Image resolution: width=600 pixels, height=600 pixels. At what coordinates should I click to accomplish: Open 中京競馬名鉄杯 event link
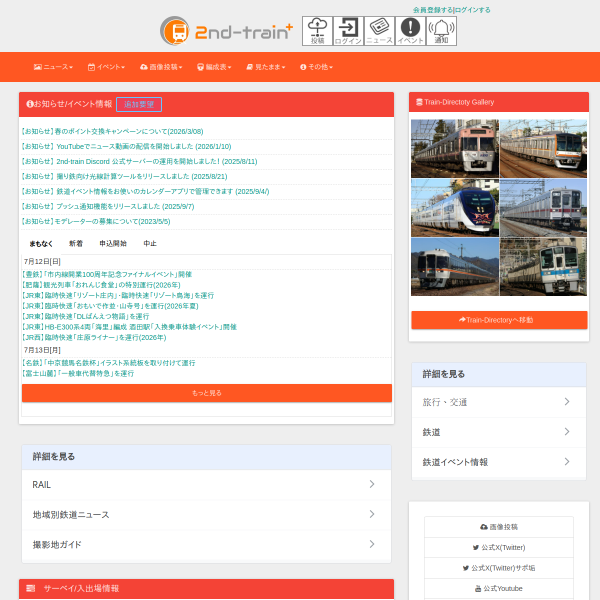[109, 363]
